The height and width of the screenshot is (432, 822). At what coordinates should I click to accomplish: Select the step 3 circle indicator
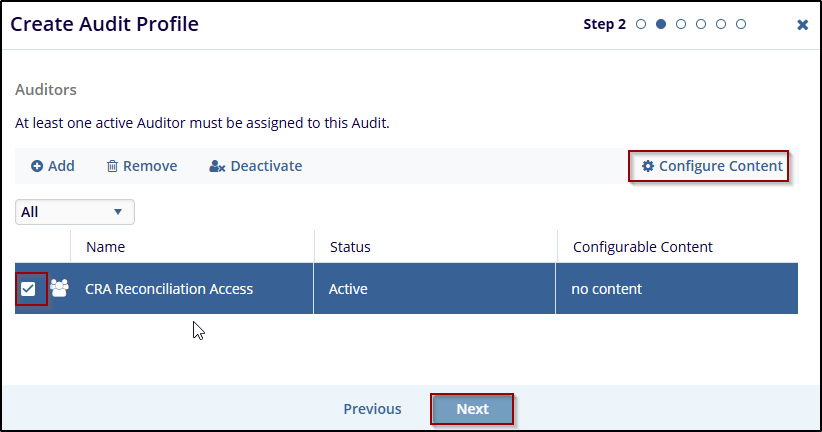pos(681,24)
